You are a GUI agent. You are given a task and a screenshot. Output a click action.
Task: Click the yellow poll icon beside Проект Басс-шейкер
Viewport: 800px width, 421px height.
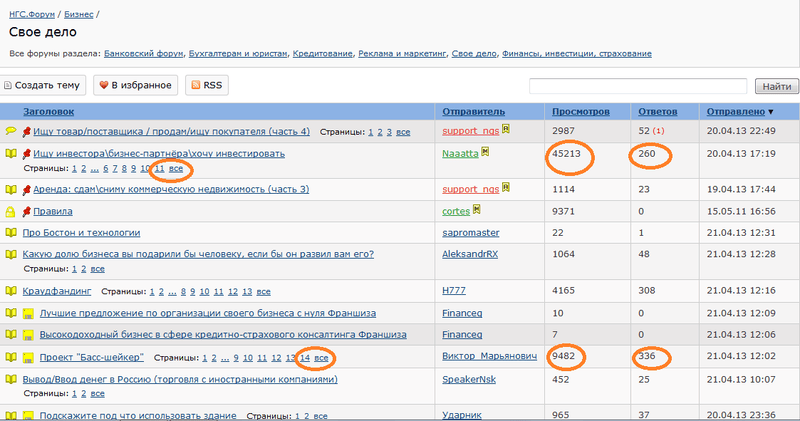click(29, 358)
